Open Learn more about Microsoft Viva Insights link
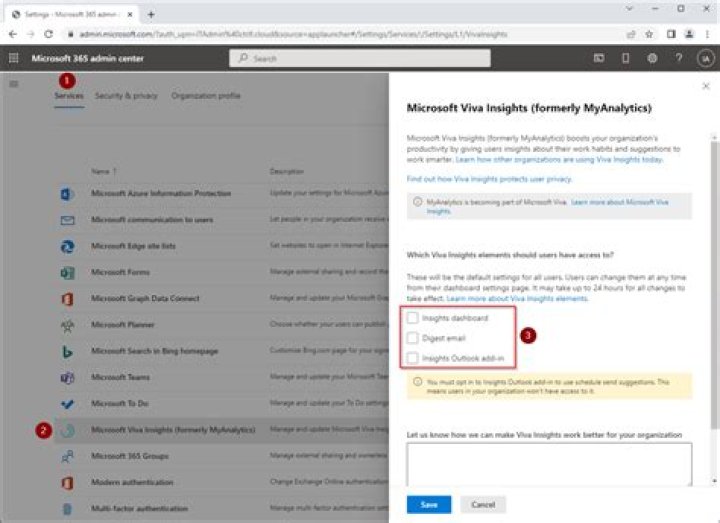This screenshot has width=720, height=523. pos(548,207)
